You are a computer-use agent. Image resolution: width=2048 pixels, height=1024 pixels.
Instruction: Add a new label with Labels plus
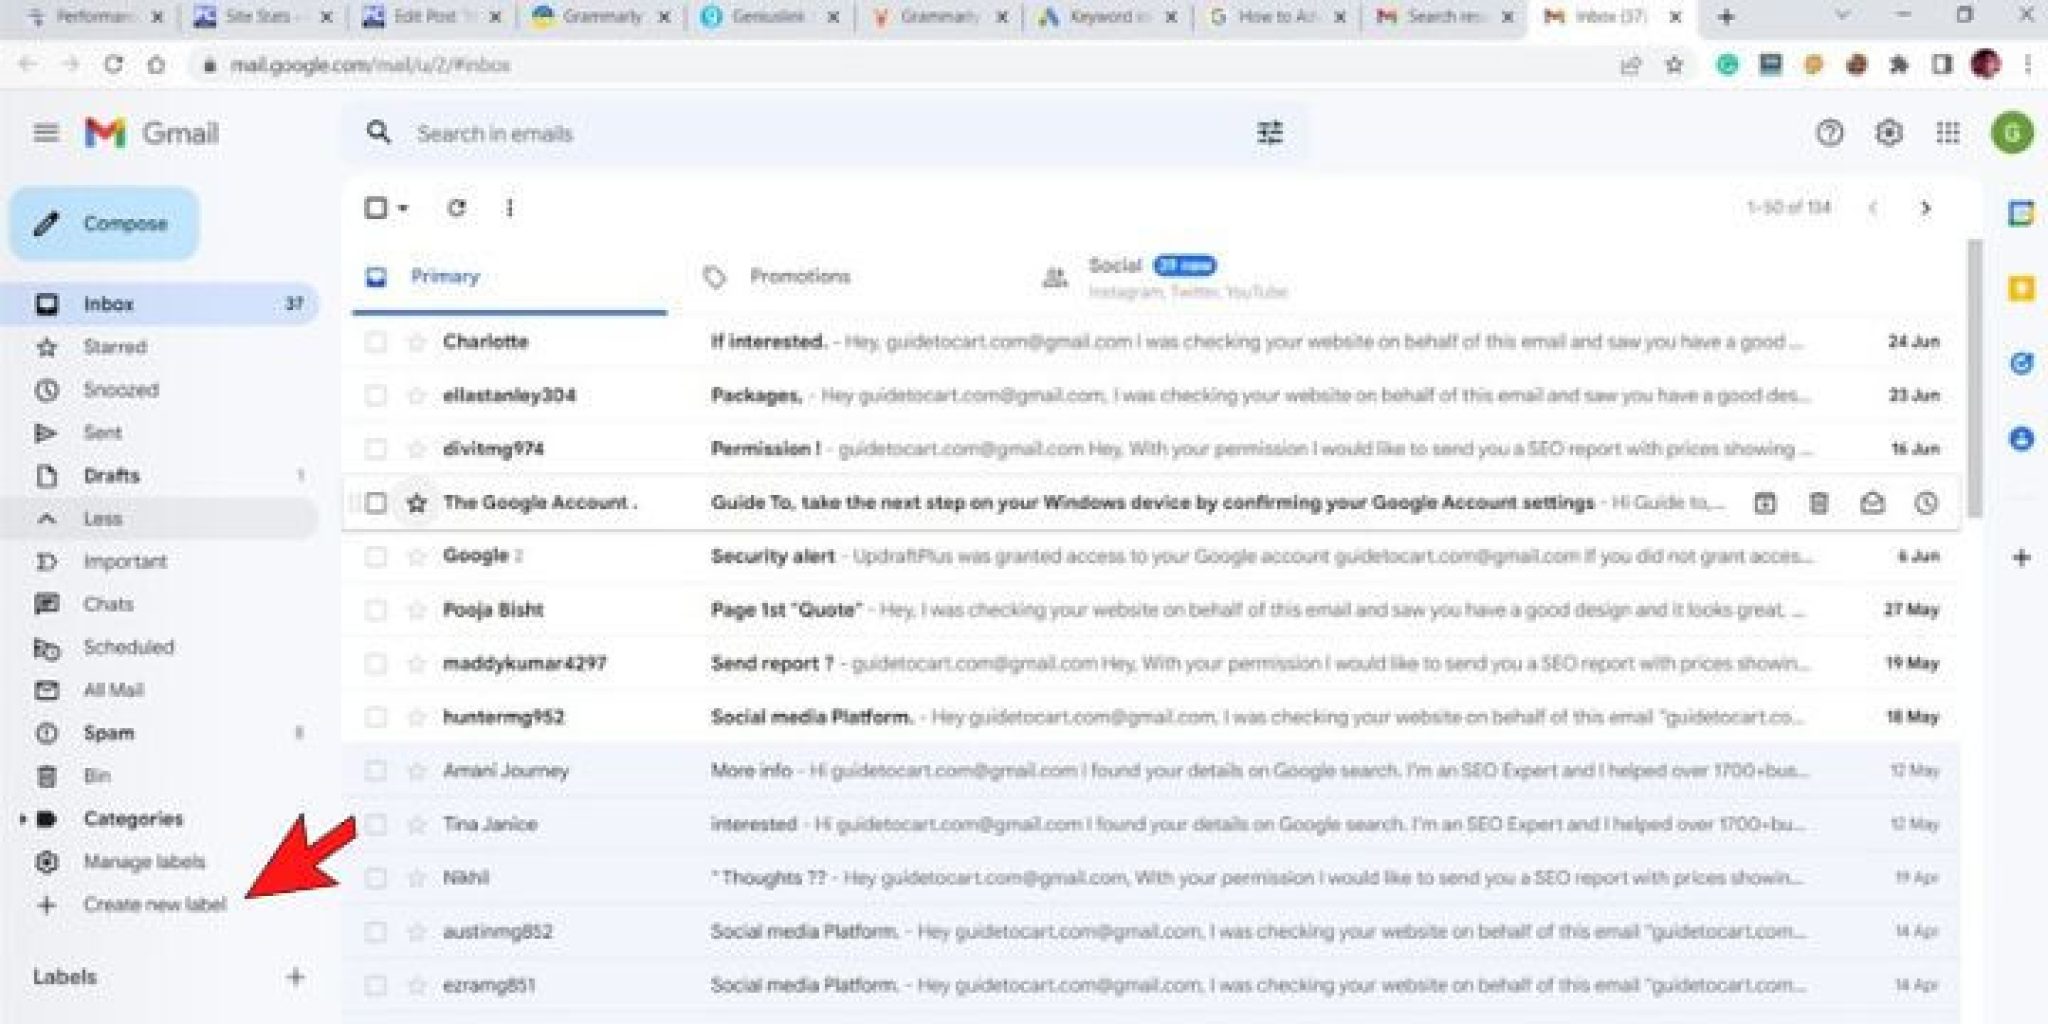click(295, 977)
